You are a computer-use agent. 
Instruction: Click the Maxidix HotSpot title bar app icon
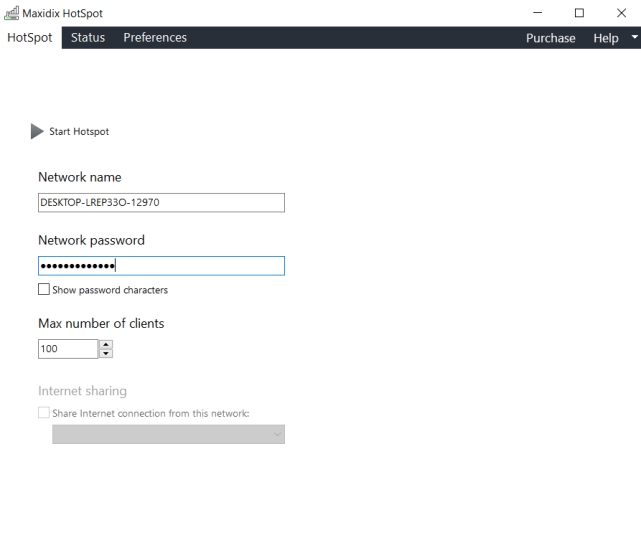click(x=13, y=12)
